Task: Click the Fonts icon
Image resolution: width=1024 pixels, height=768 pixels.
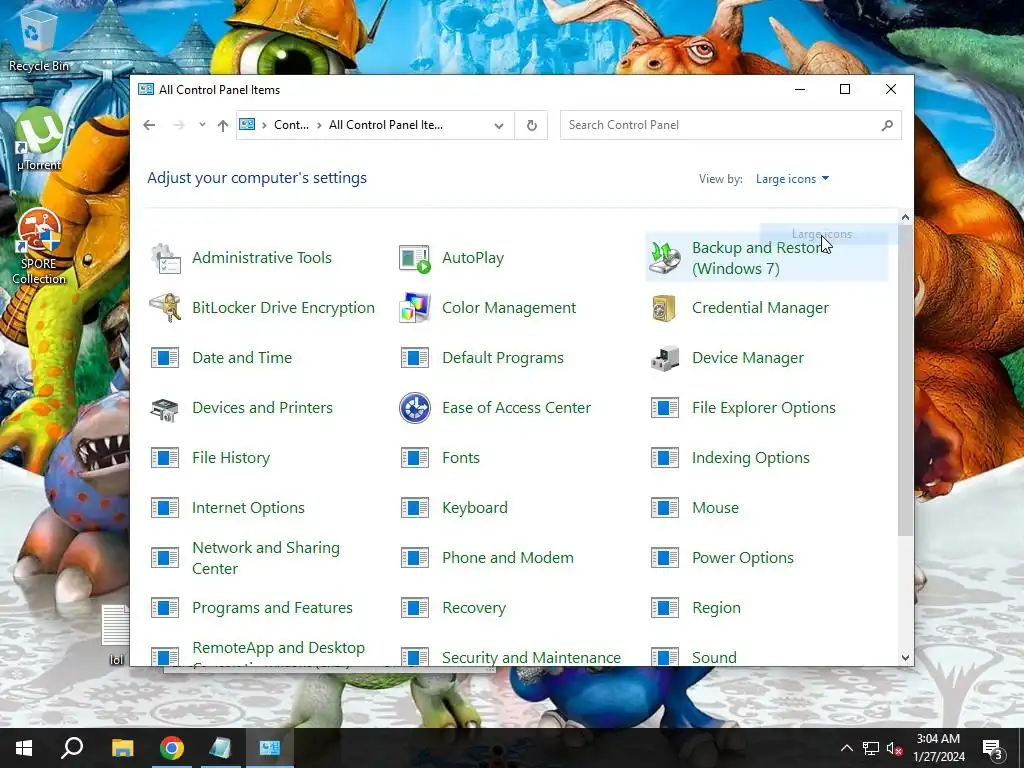Action: (415, 458)
